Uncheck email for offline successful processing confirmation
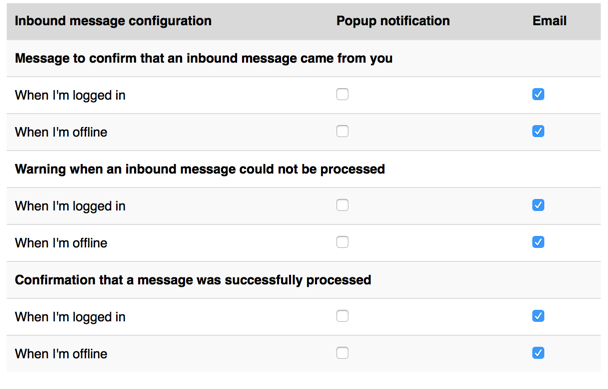This screenshot has height=389, width=608. tap(538, 353)
